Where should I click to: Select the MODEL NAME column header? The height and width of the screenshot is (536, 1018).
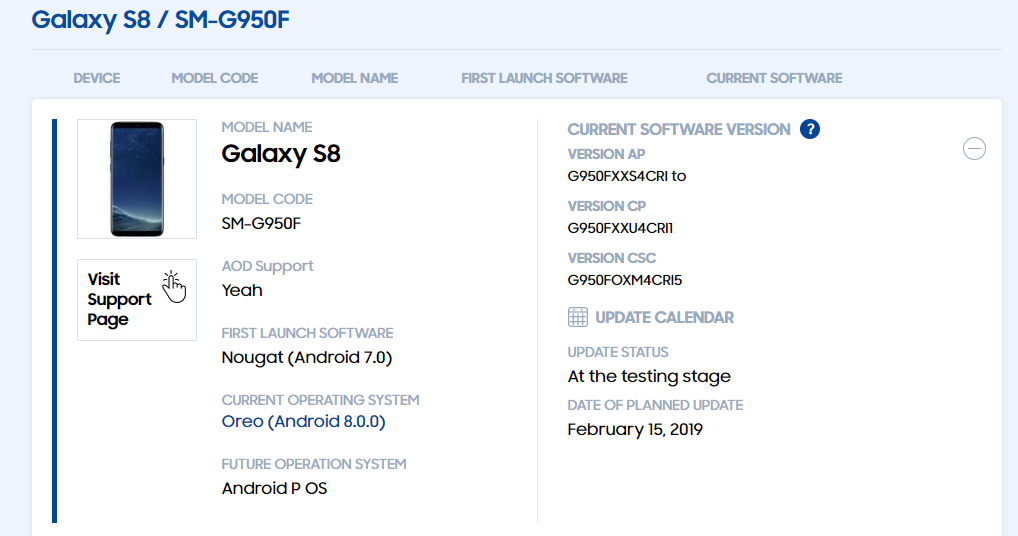354,79
